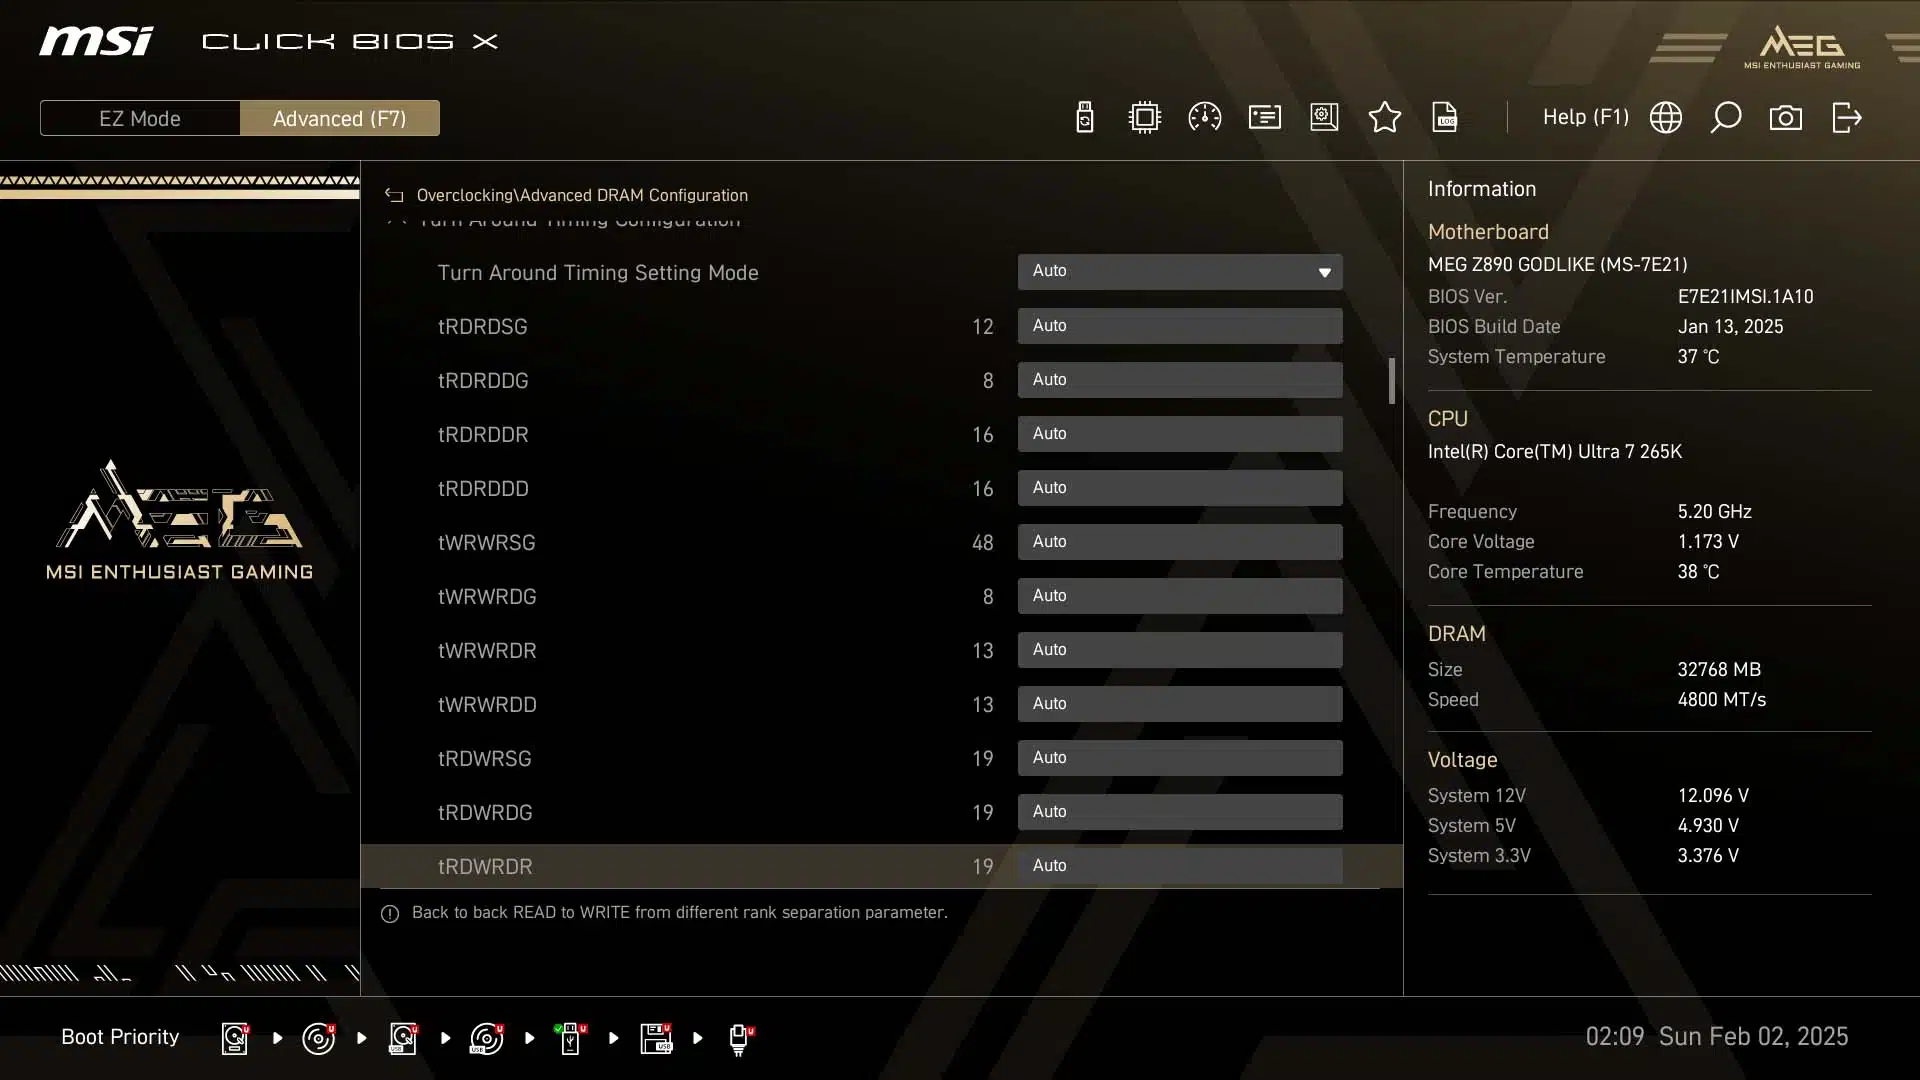Click the BIOS Build Date Jan 13, 2025
The image size is (1920, 1080).
tap(1730, 327)
